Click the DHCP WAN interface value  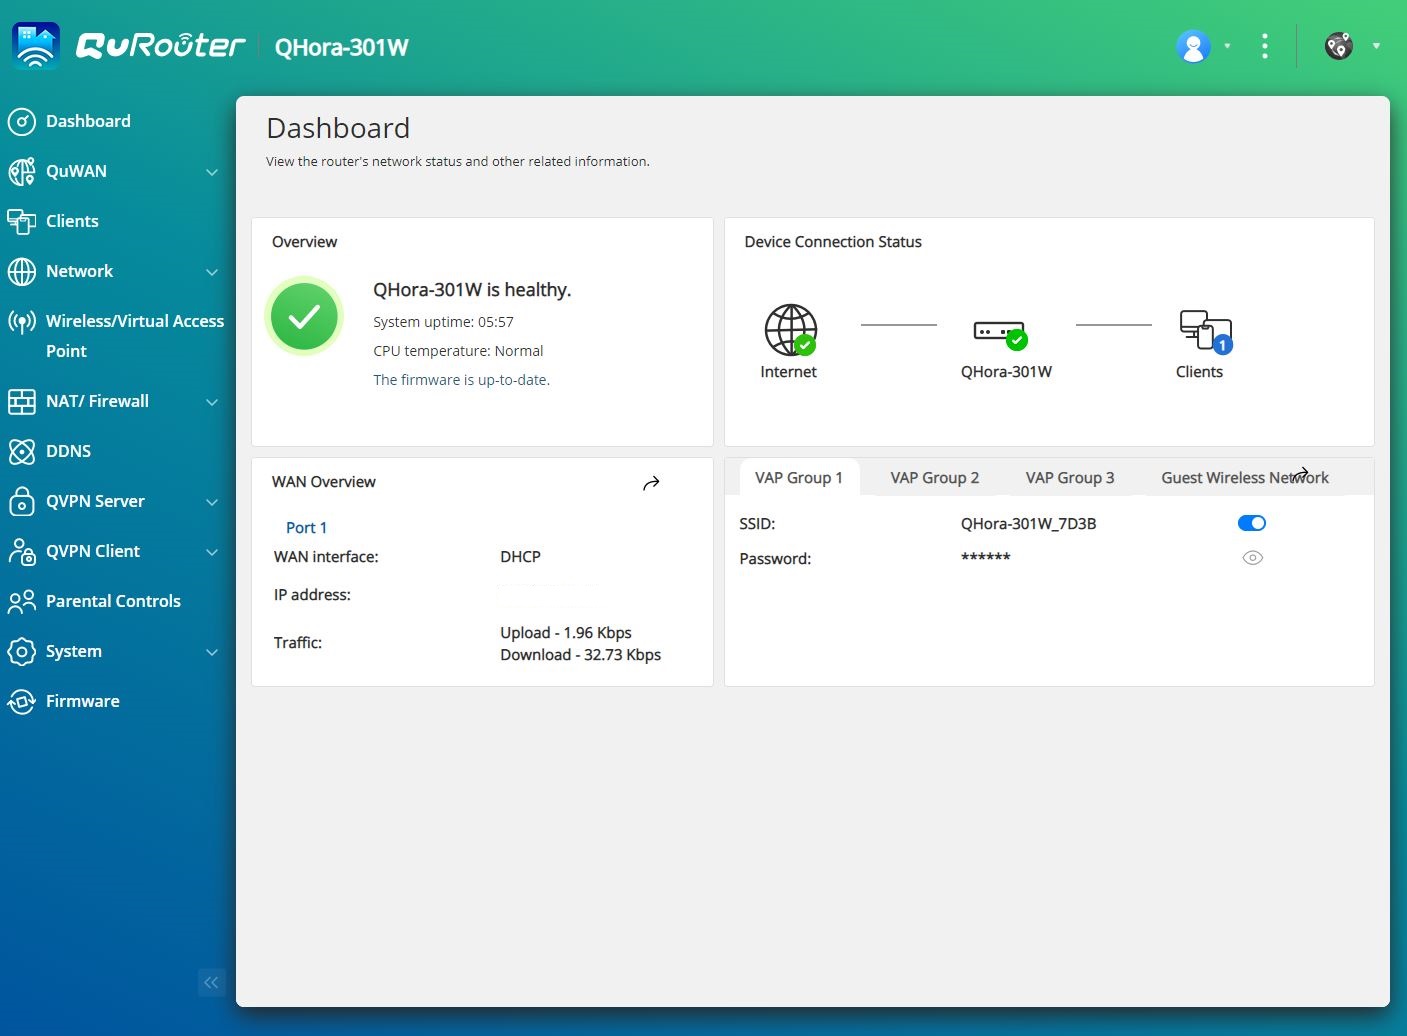tap(520, 557)
